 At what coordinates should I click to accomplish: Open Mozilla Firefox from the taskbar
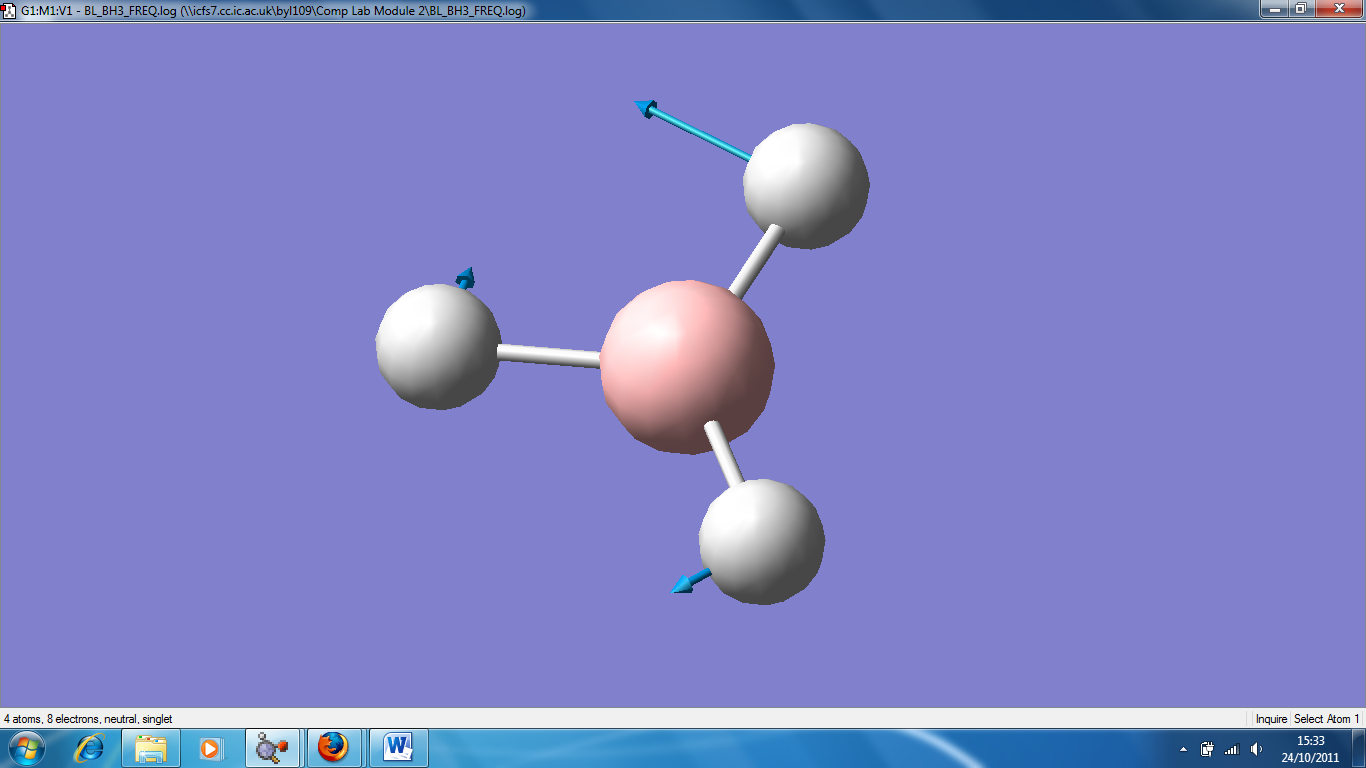coord(333,748)
